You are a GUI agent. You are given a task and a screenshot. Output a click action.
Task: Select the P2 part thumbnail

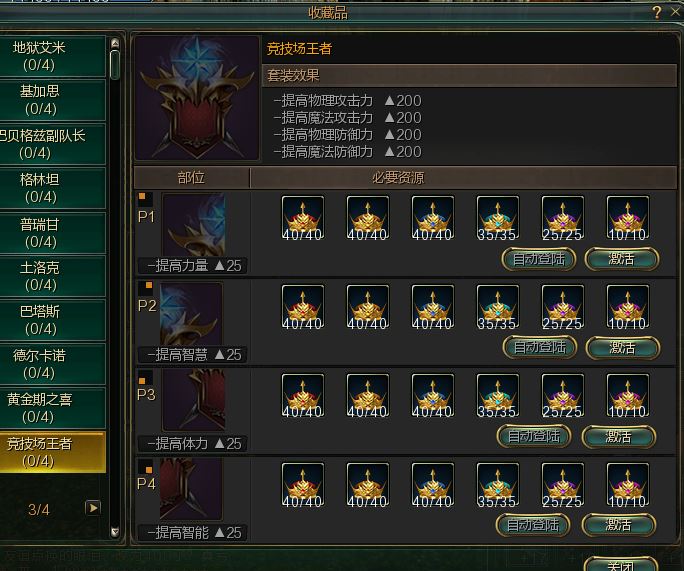[191, 315]
